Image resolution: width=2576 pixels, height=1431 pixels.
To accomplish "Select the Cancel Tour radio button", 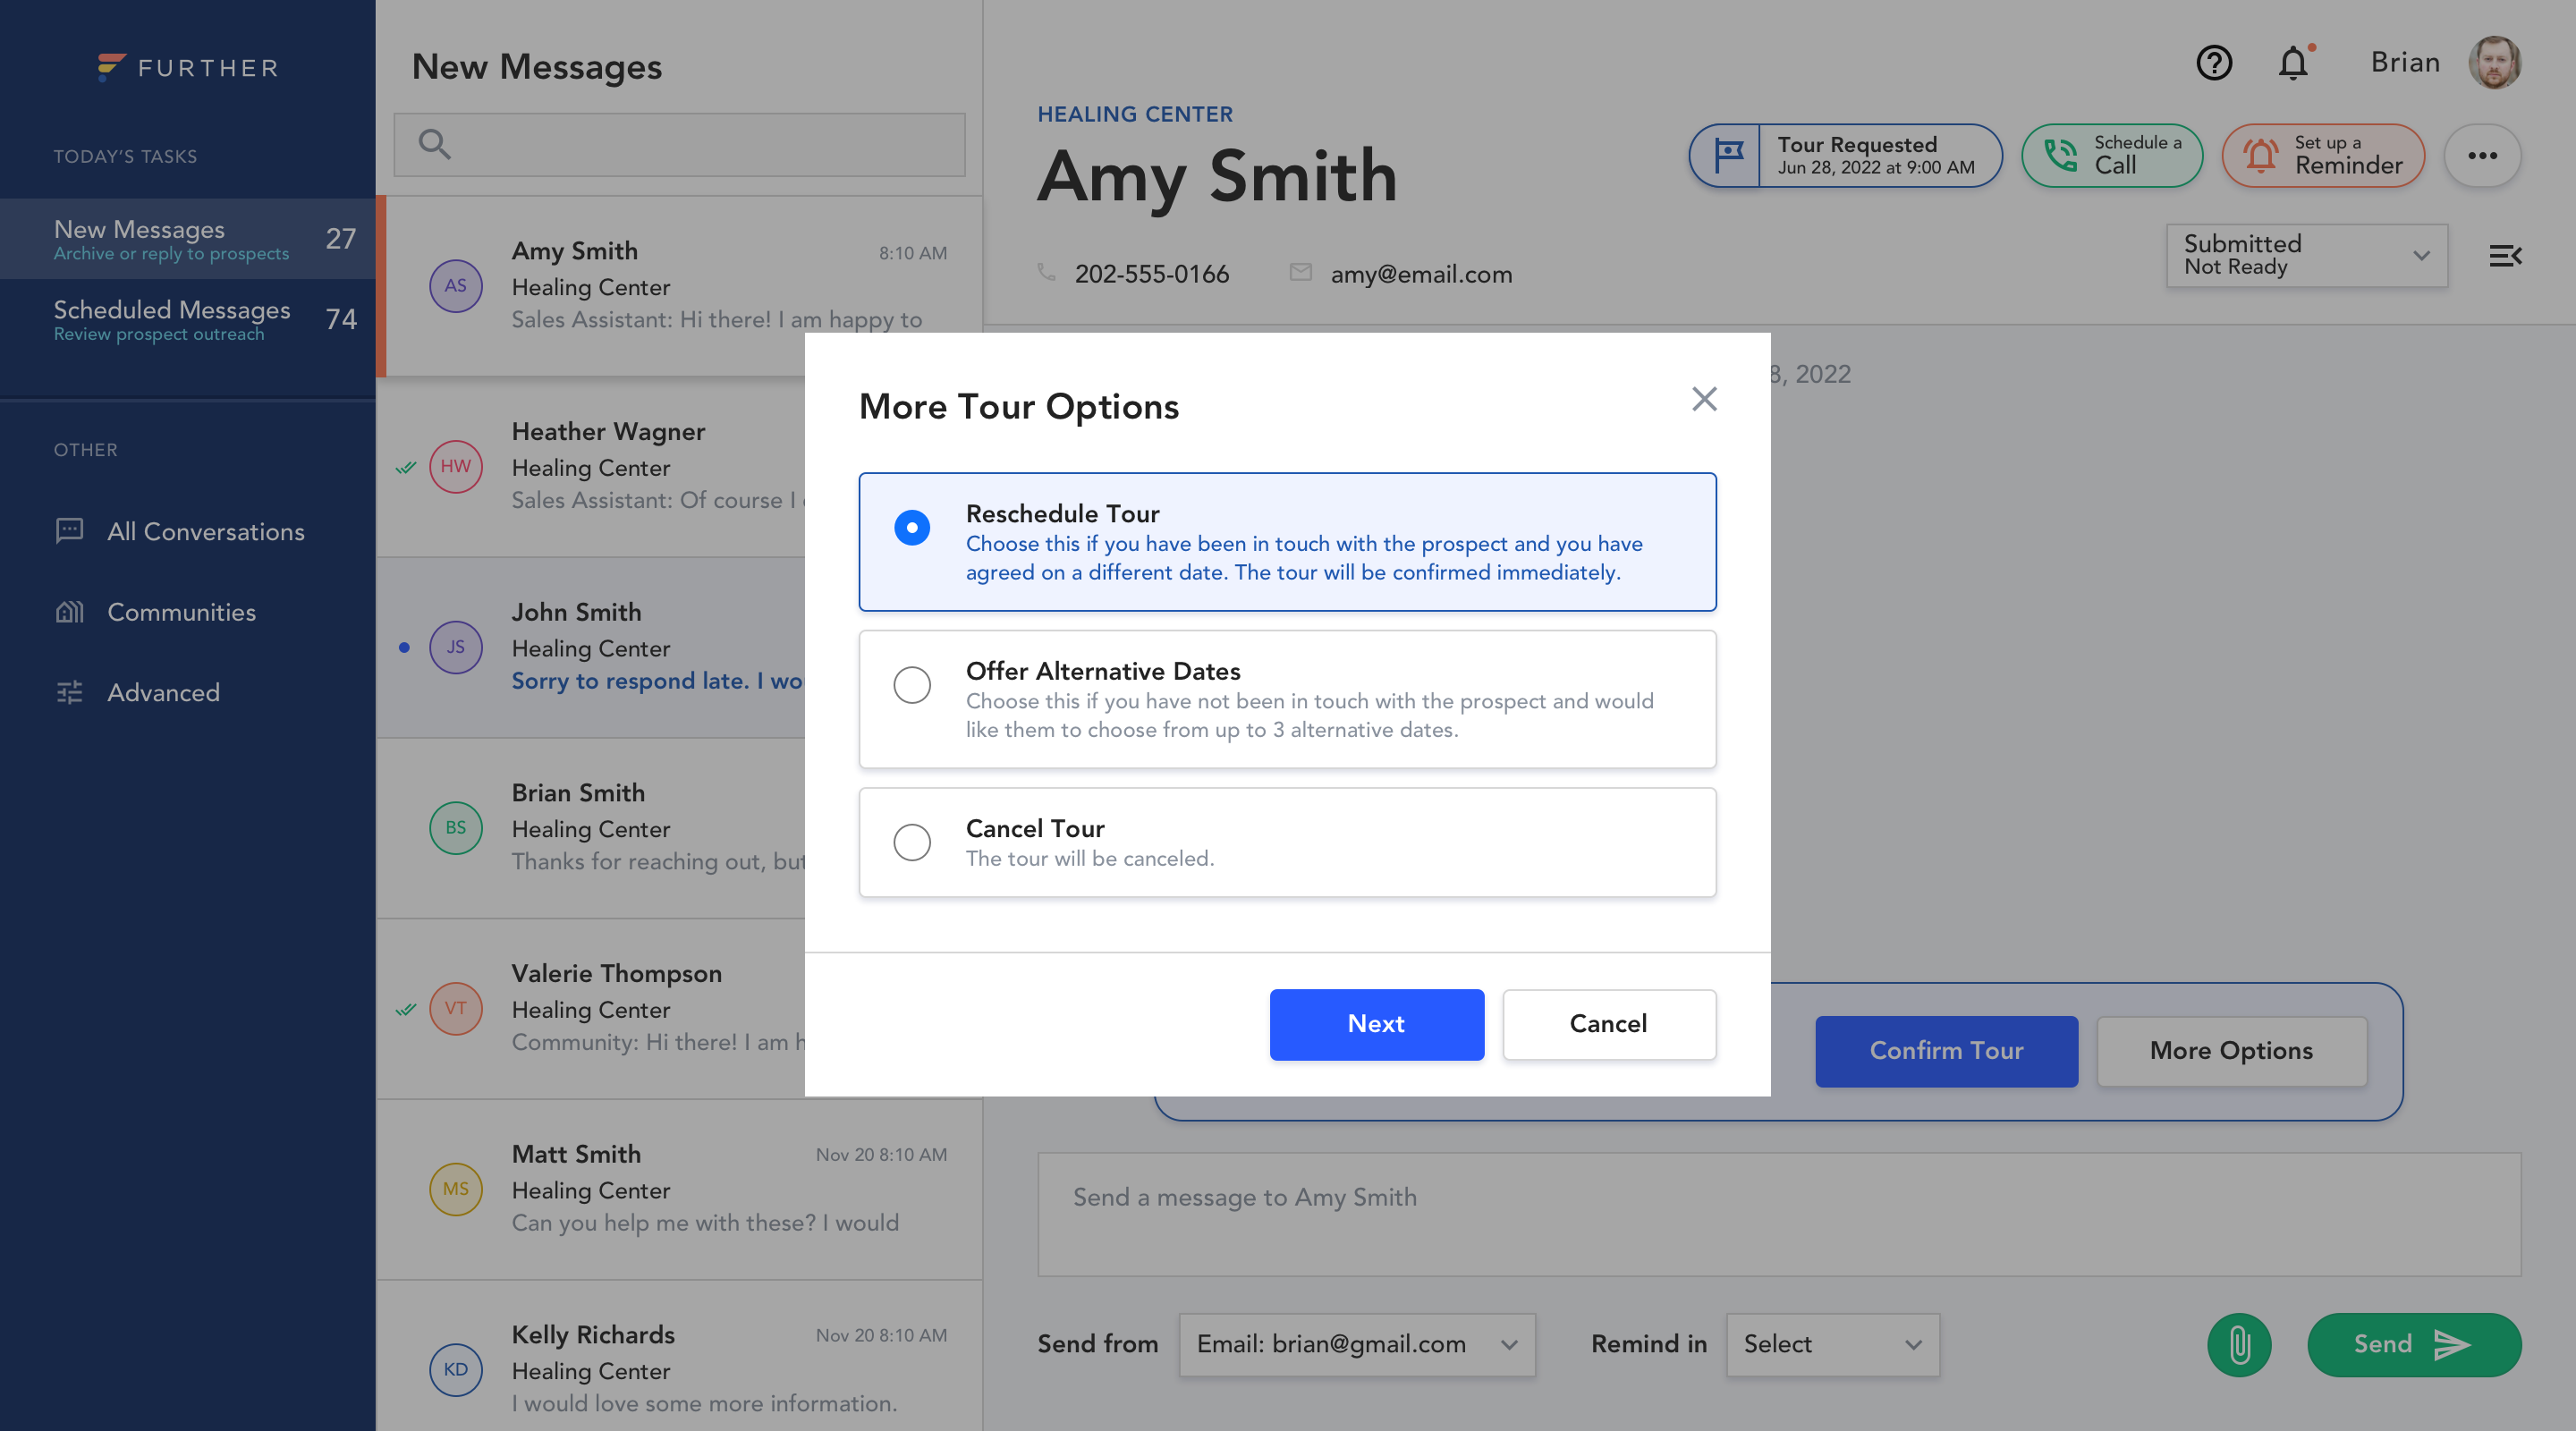I will (911, 842).
